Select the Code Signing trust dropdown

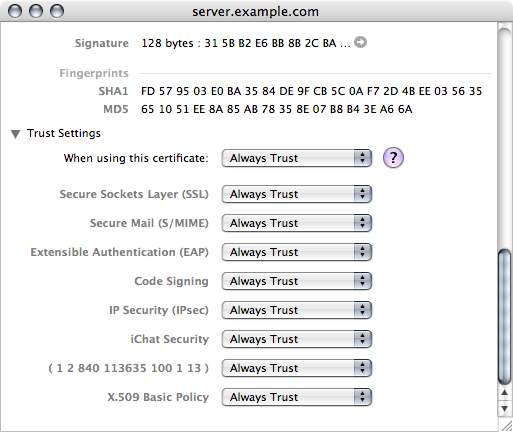coord(297,281)
